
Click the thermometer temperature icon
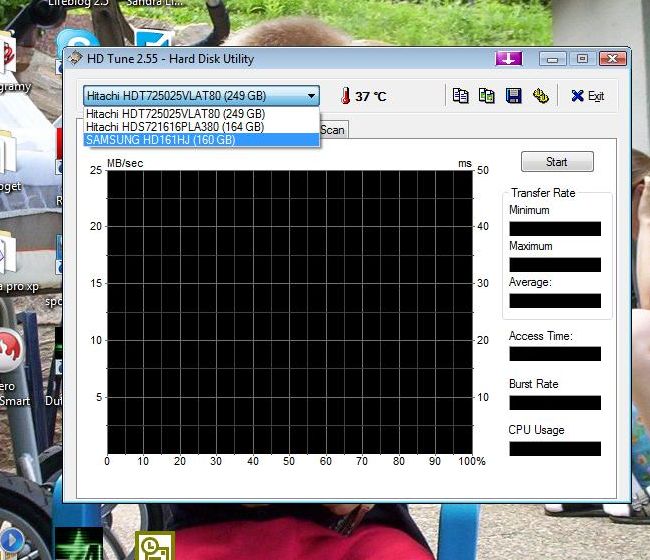[345, 96]
